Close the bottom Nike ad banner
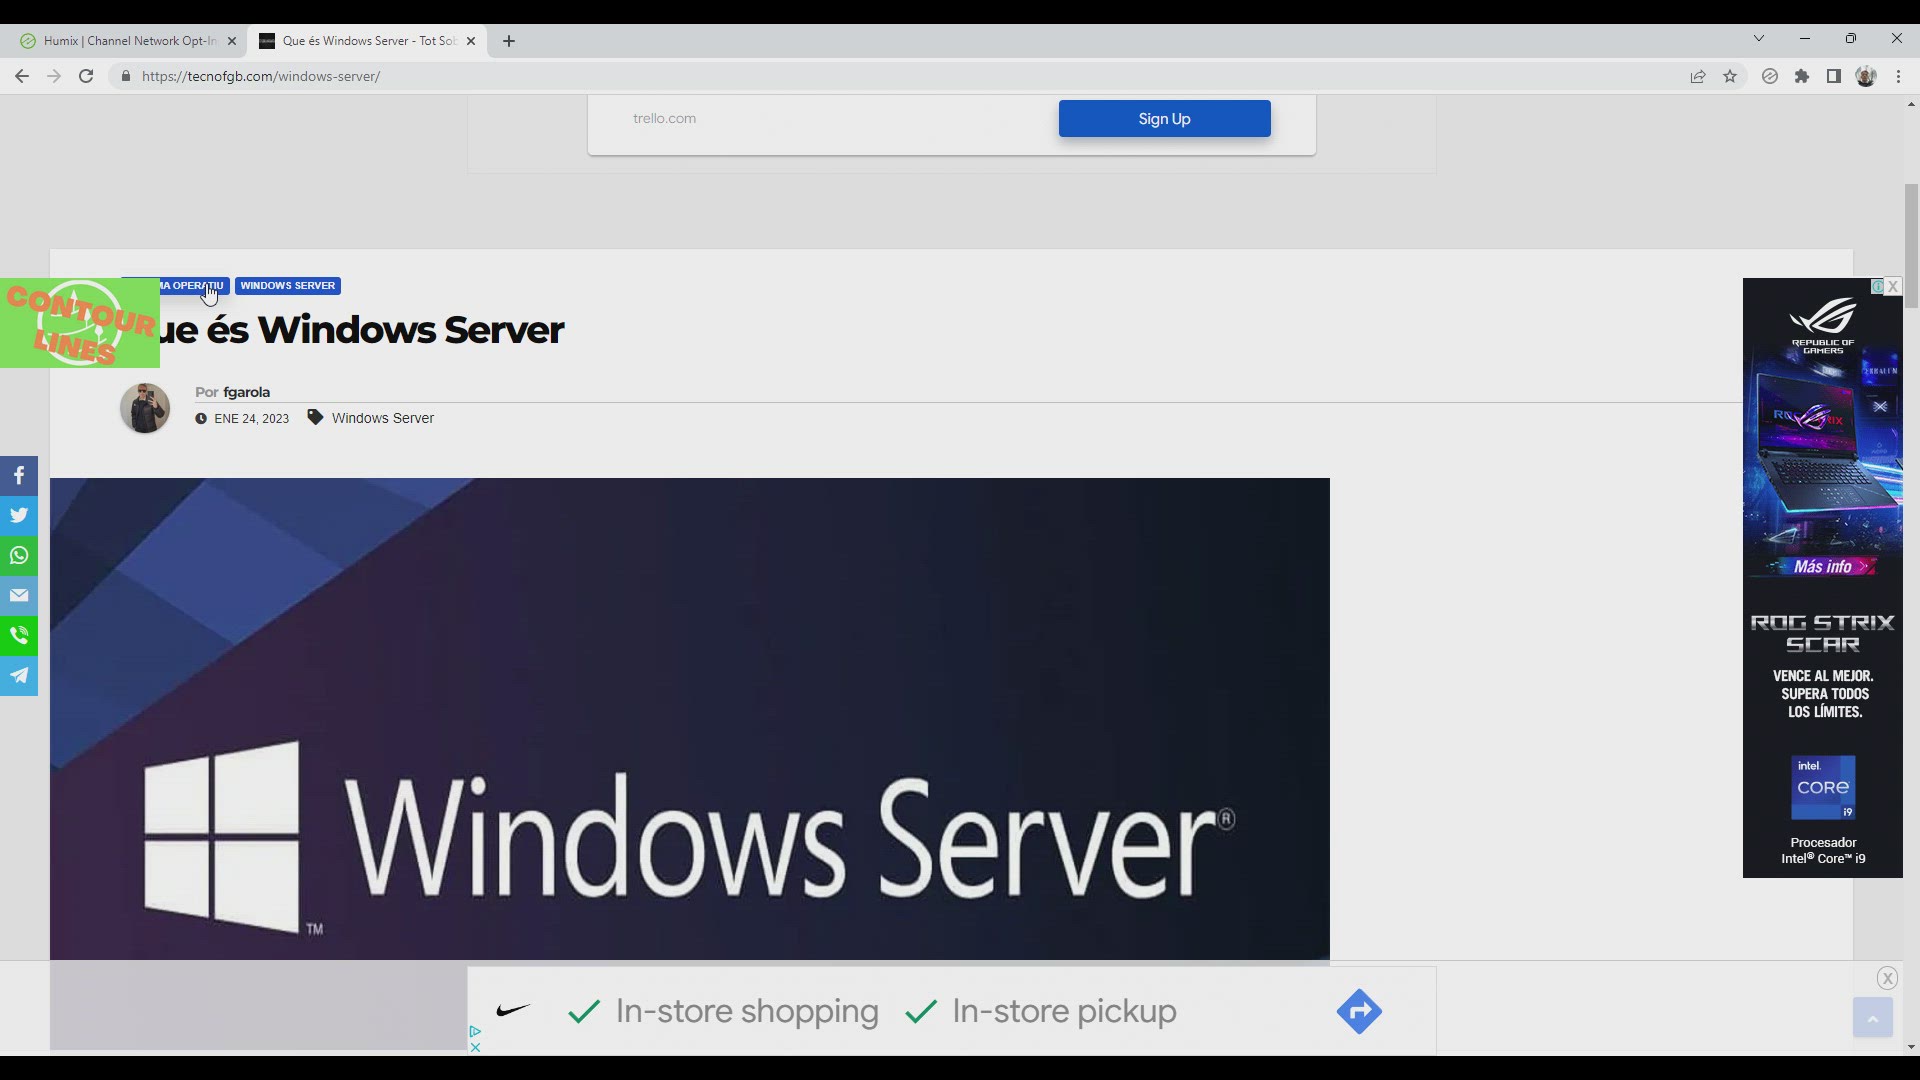The image size is (1920, 1080). click(1887, 978)
